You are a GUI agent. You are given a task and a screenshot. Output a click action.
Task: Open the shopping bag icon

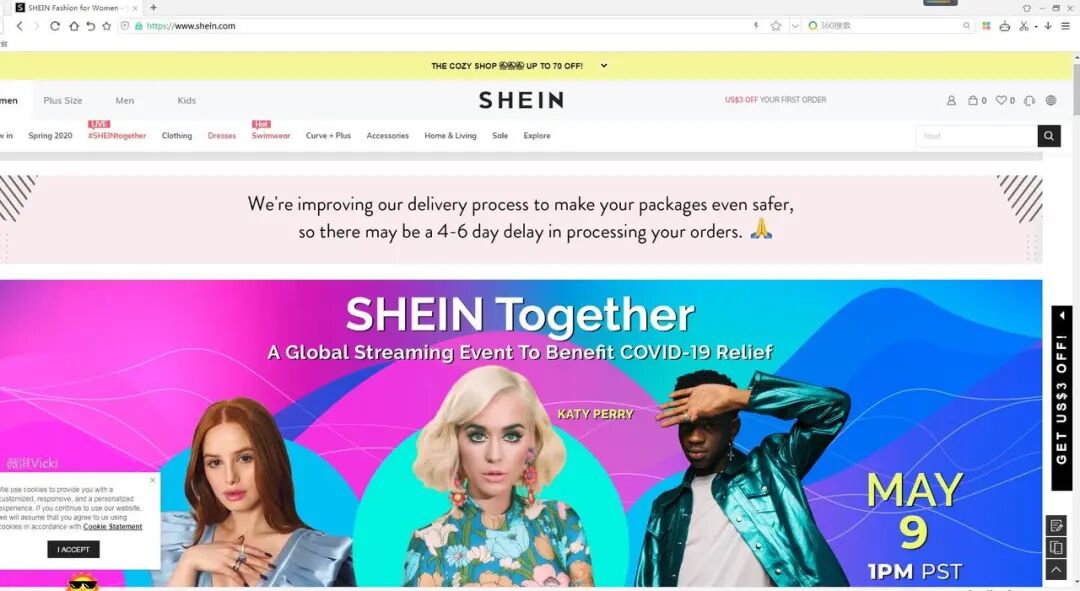point(973,101)
